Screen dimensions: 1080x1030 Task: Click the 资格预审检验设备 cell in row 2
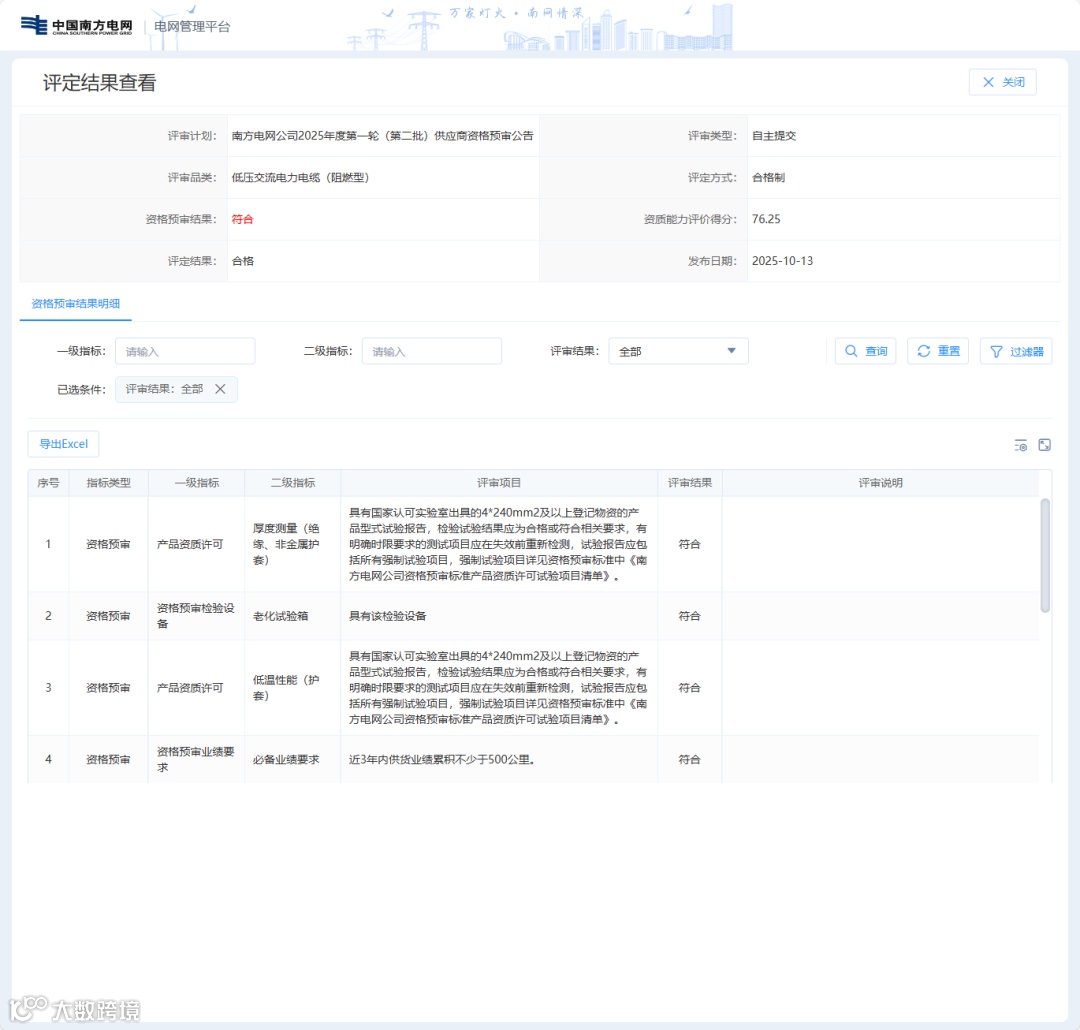click(x=196, y=616)
